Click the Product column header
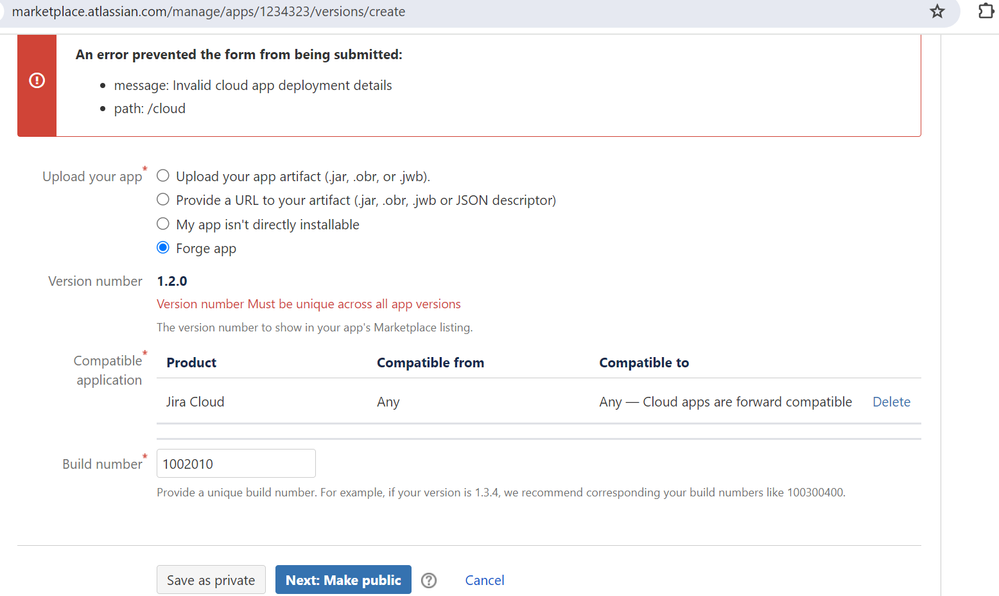 click(191, 363)
